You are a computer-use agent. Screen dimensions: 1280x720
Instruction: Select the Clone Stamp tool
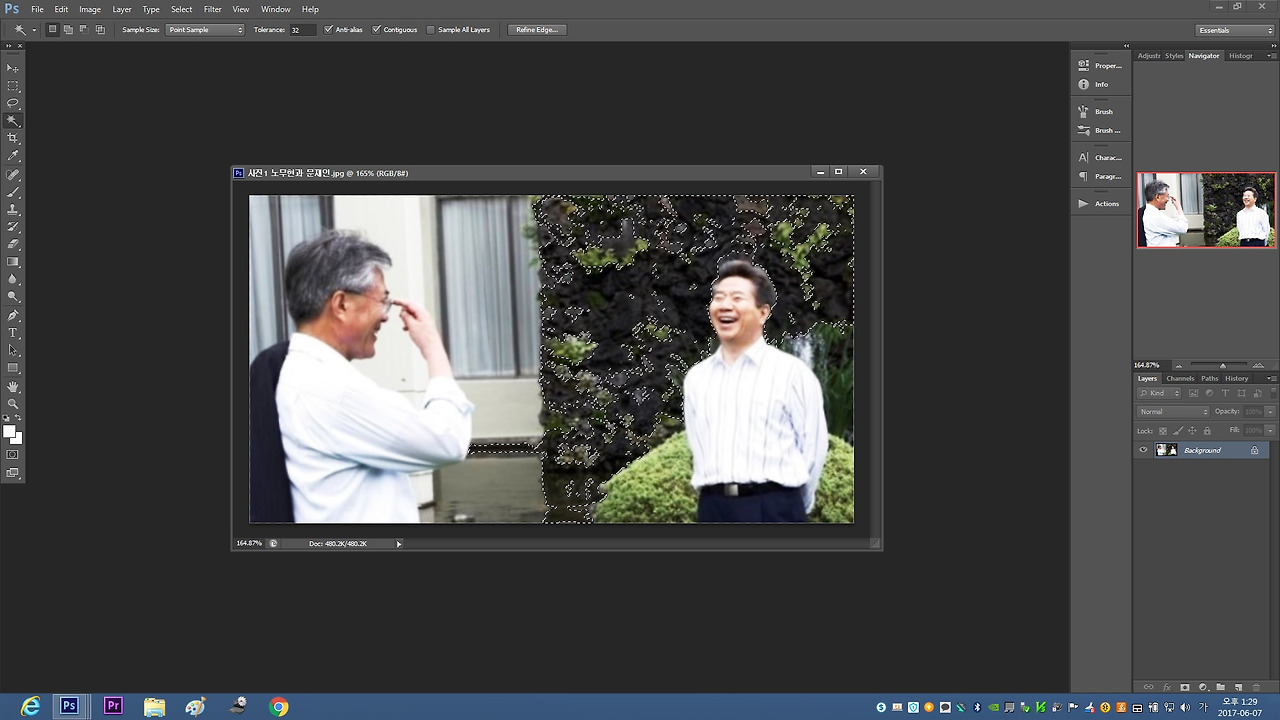pyautogui.click(x=13, y=210)
